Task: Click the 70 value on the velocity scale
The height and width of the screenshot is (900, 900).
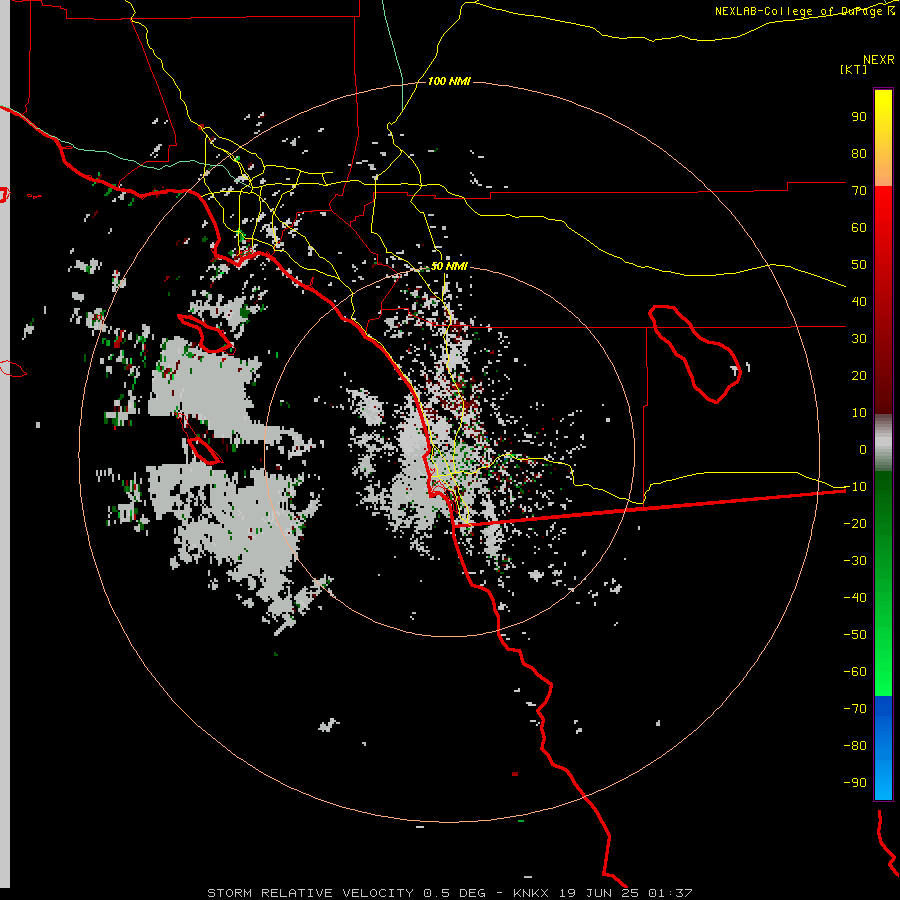Action: pos(859,191)
